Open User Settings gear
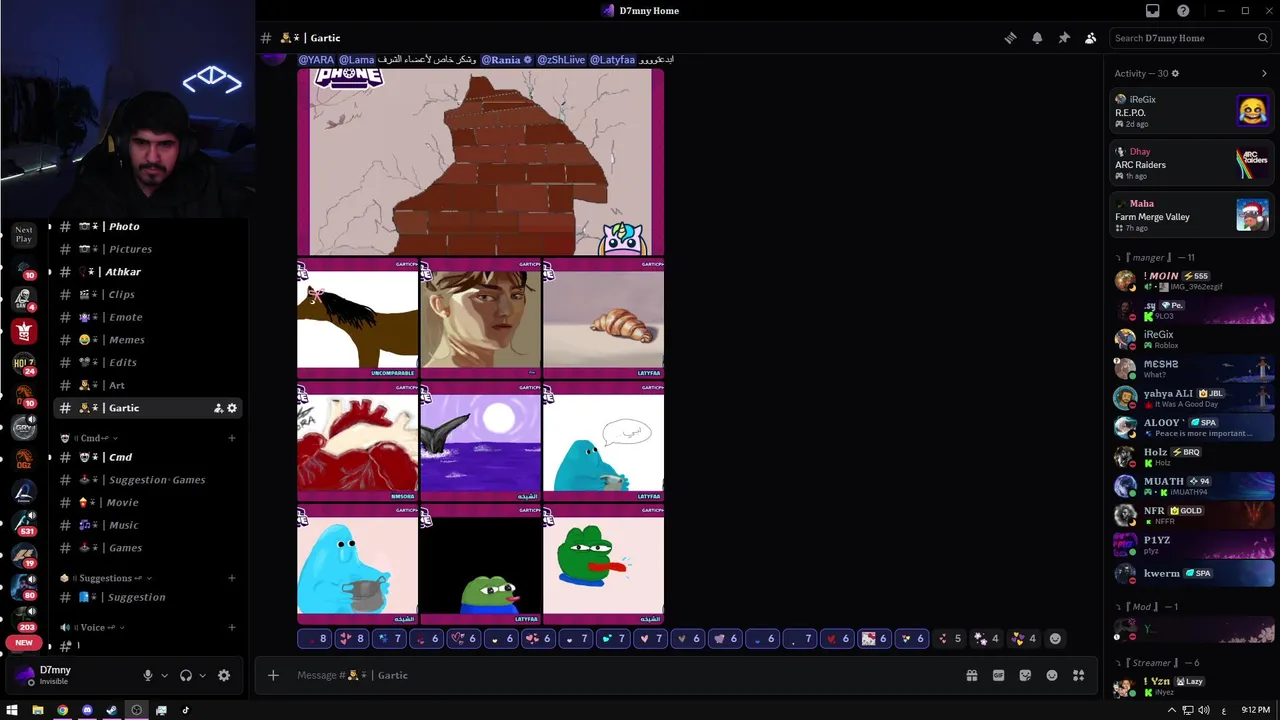The width and height of the screenshot is (1280, 720). coord(224,675)
